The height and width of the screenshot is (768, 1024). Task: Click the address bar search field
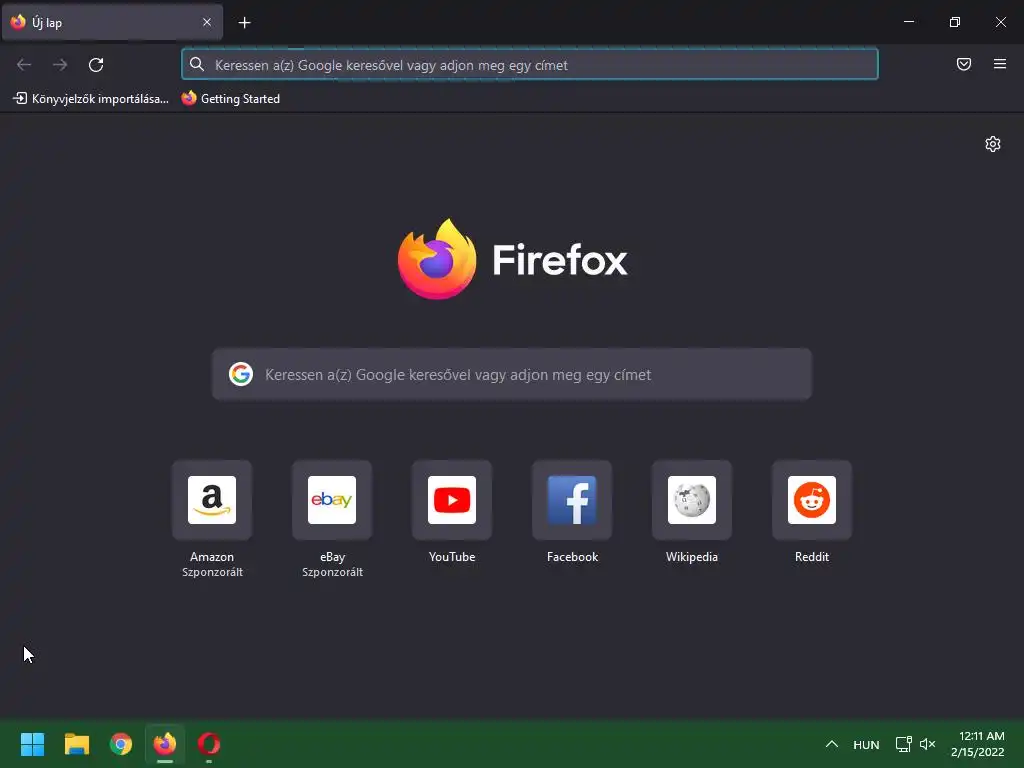click(530, 65)
